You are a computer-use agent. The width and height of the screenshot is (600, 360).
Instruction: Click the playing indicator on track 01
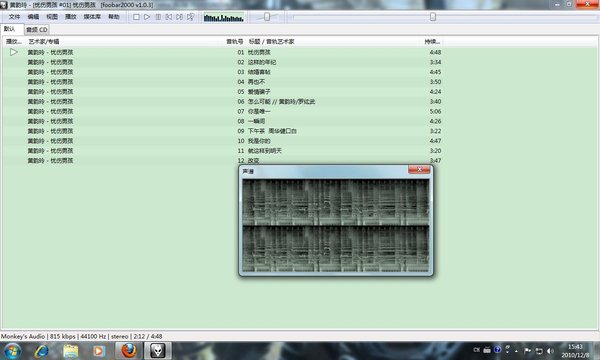coord(14,52)
